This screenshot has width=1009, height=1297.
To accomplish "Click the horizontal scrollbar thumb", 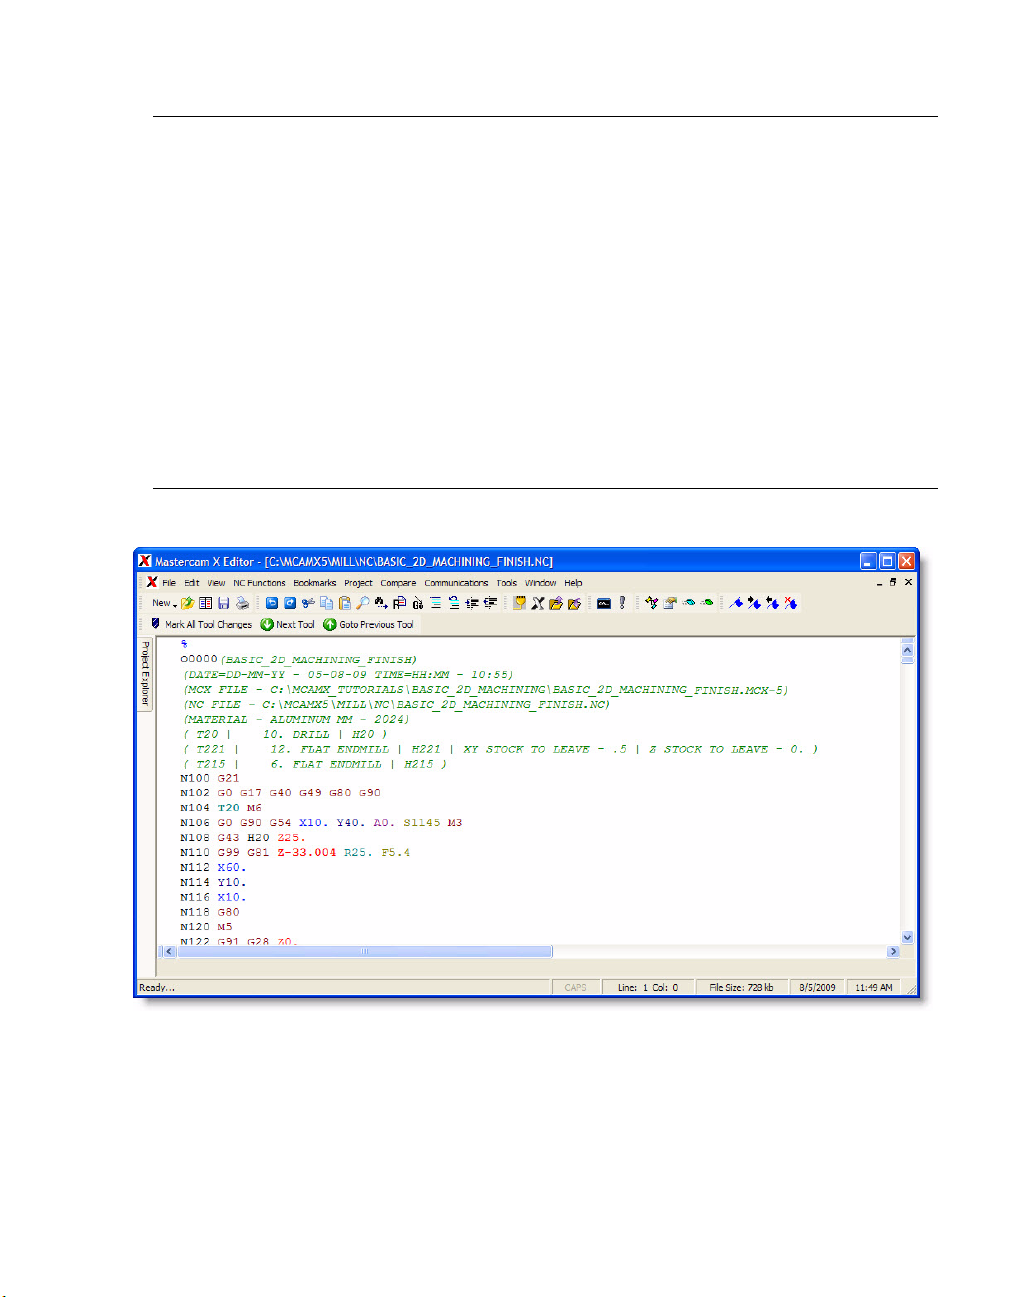I will 364,952.
